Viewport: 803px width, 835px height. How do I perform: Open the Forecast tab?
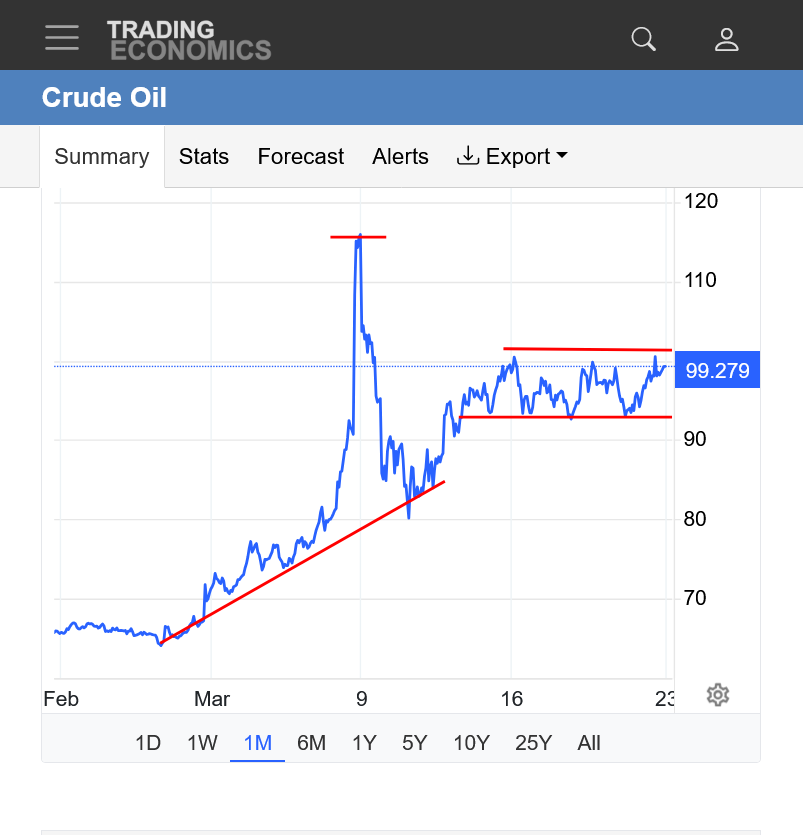pyautogui.click(x=300, y=157)
